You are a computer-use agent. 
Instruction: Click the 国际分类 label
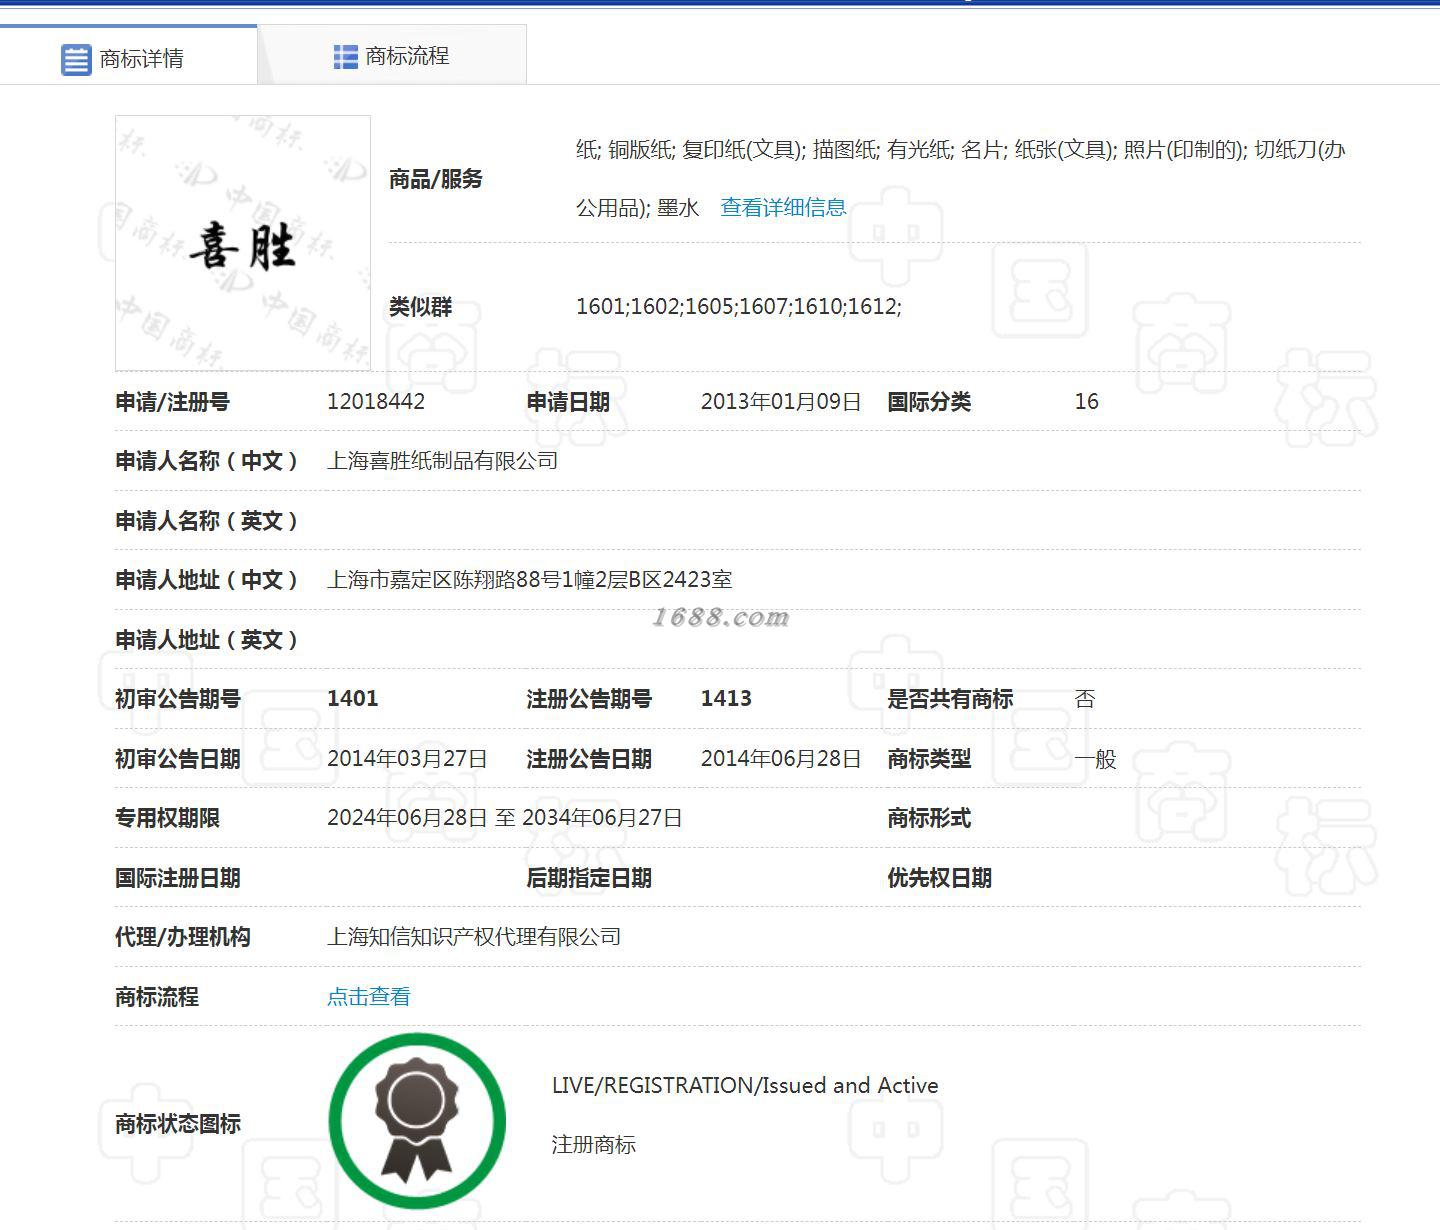point(929,402)
